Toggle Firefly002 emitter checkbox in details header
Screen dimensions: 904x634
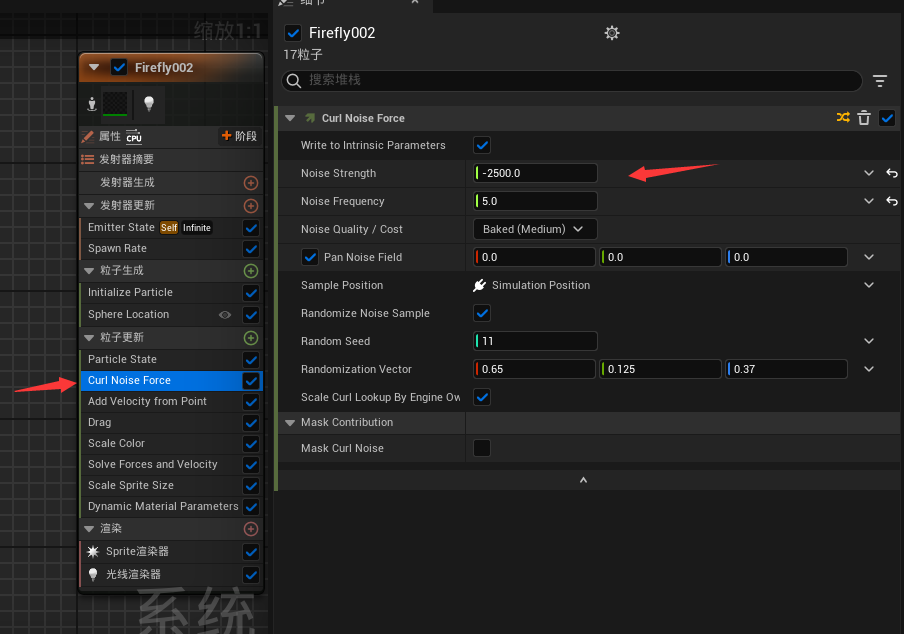[x=293, y=33]
